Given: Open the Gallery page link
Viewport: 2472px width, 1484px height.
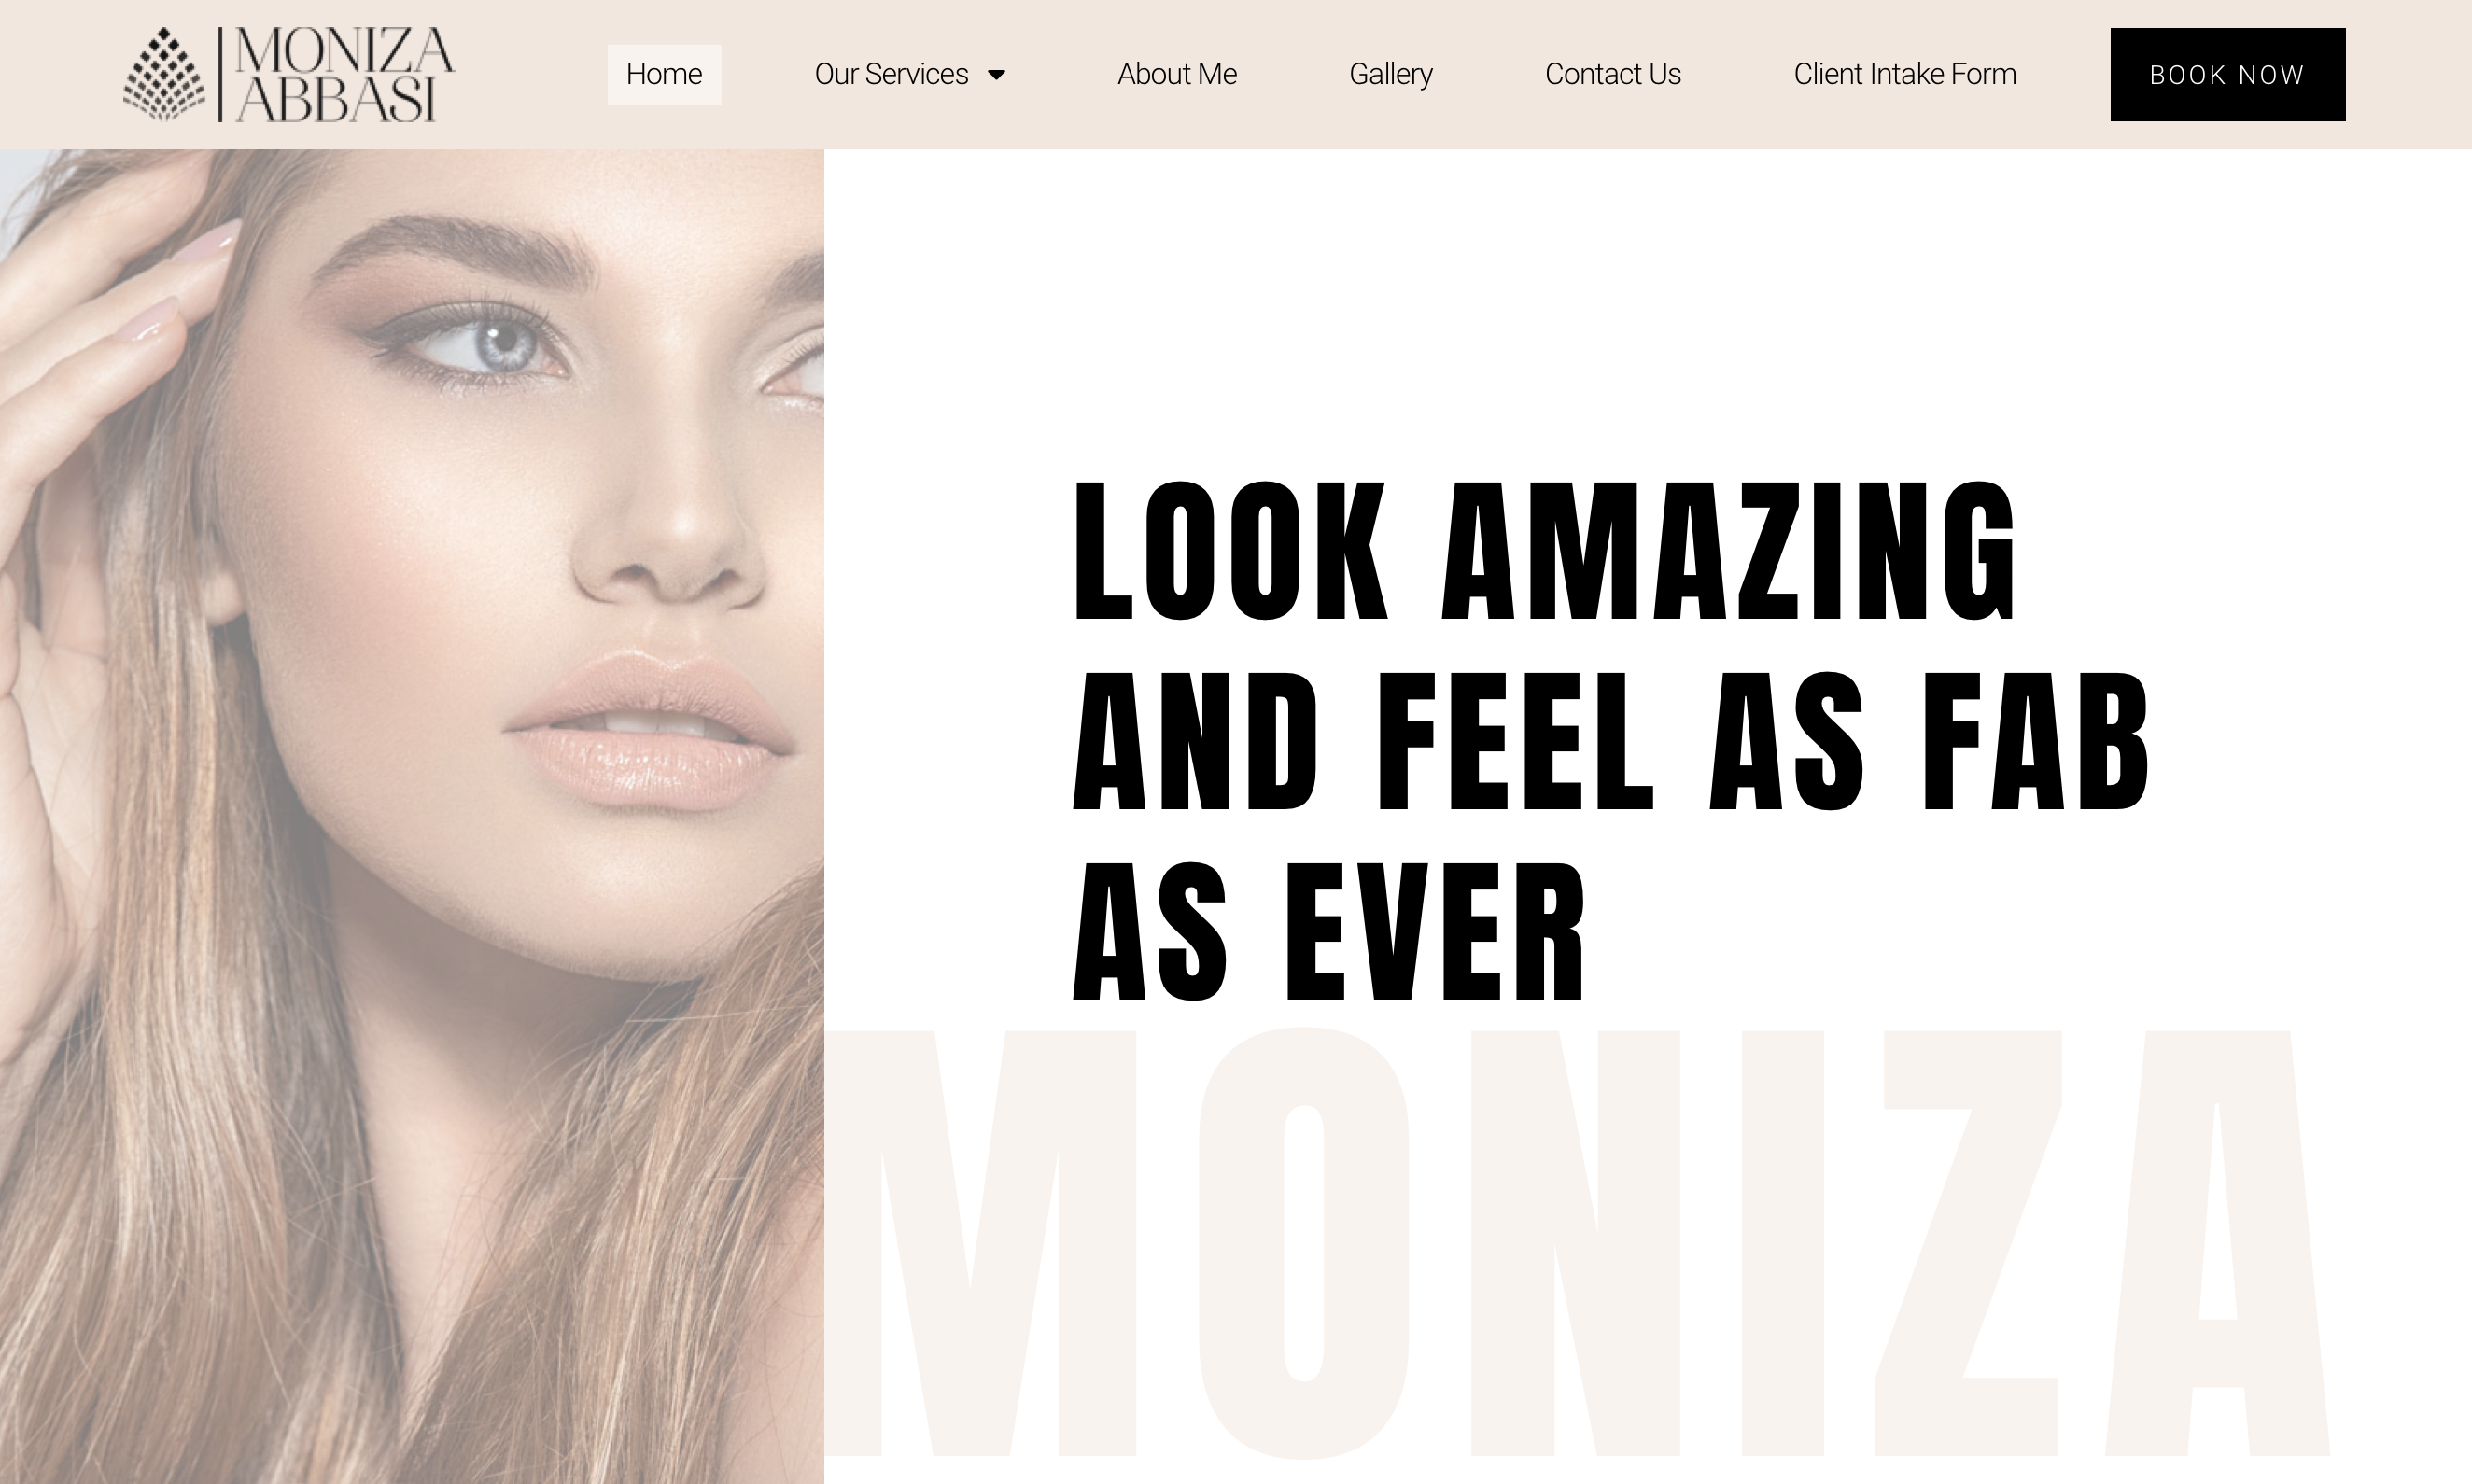Looking at the screenshot, I should coord(1391,74).
